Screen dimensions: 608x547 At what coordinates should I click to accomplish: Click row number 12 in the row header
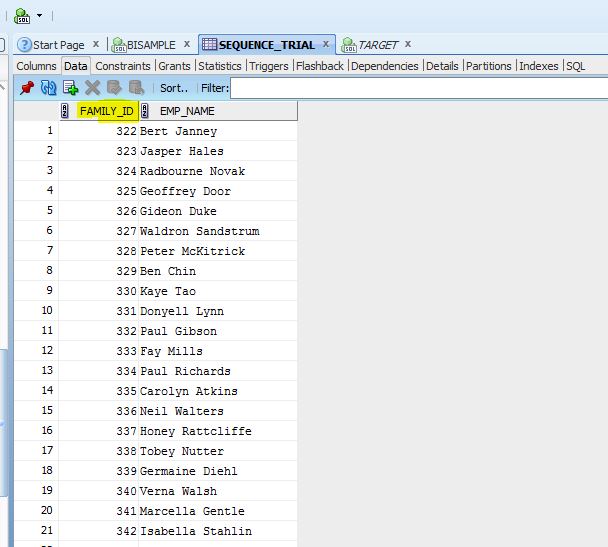click(x=36, y=350)
